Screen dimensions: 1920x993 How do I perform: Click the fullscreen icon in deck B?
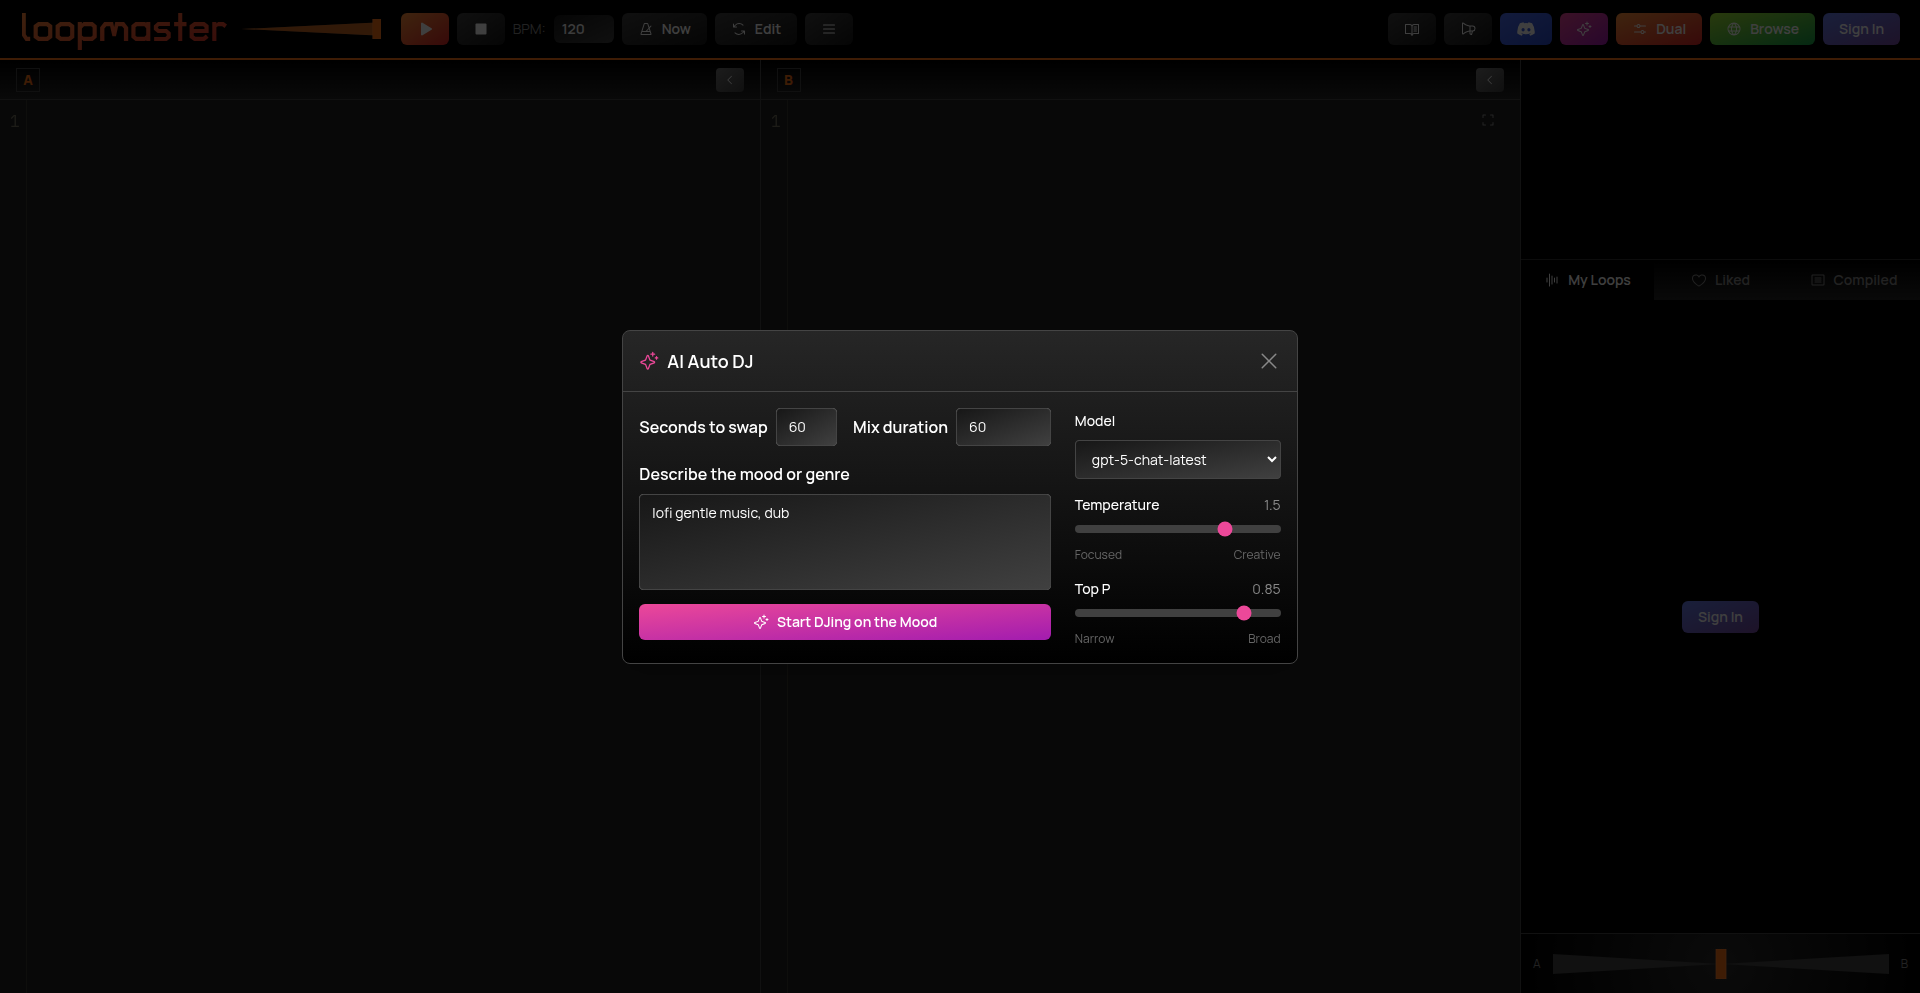pos(1487,120)
